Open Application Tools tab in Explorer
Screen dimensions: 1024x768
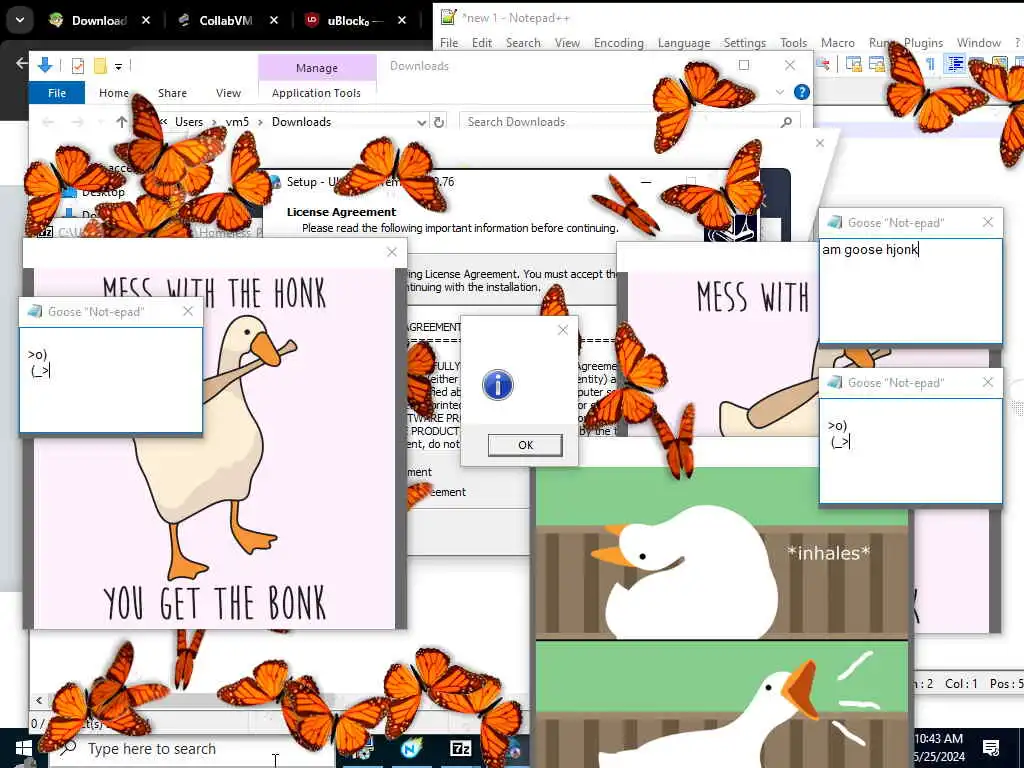tap(317, 93)
